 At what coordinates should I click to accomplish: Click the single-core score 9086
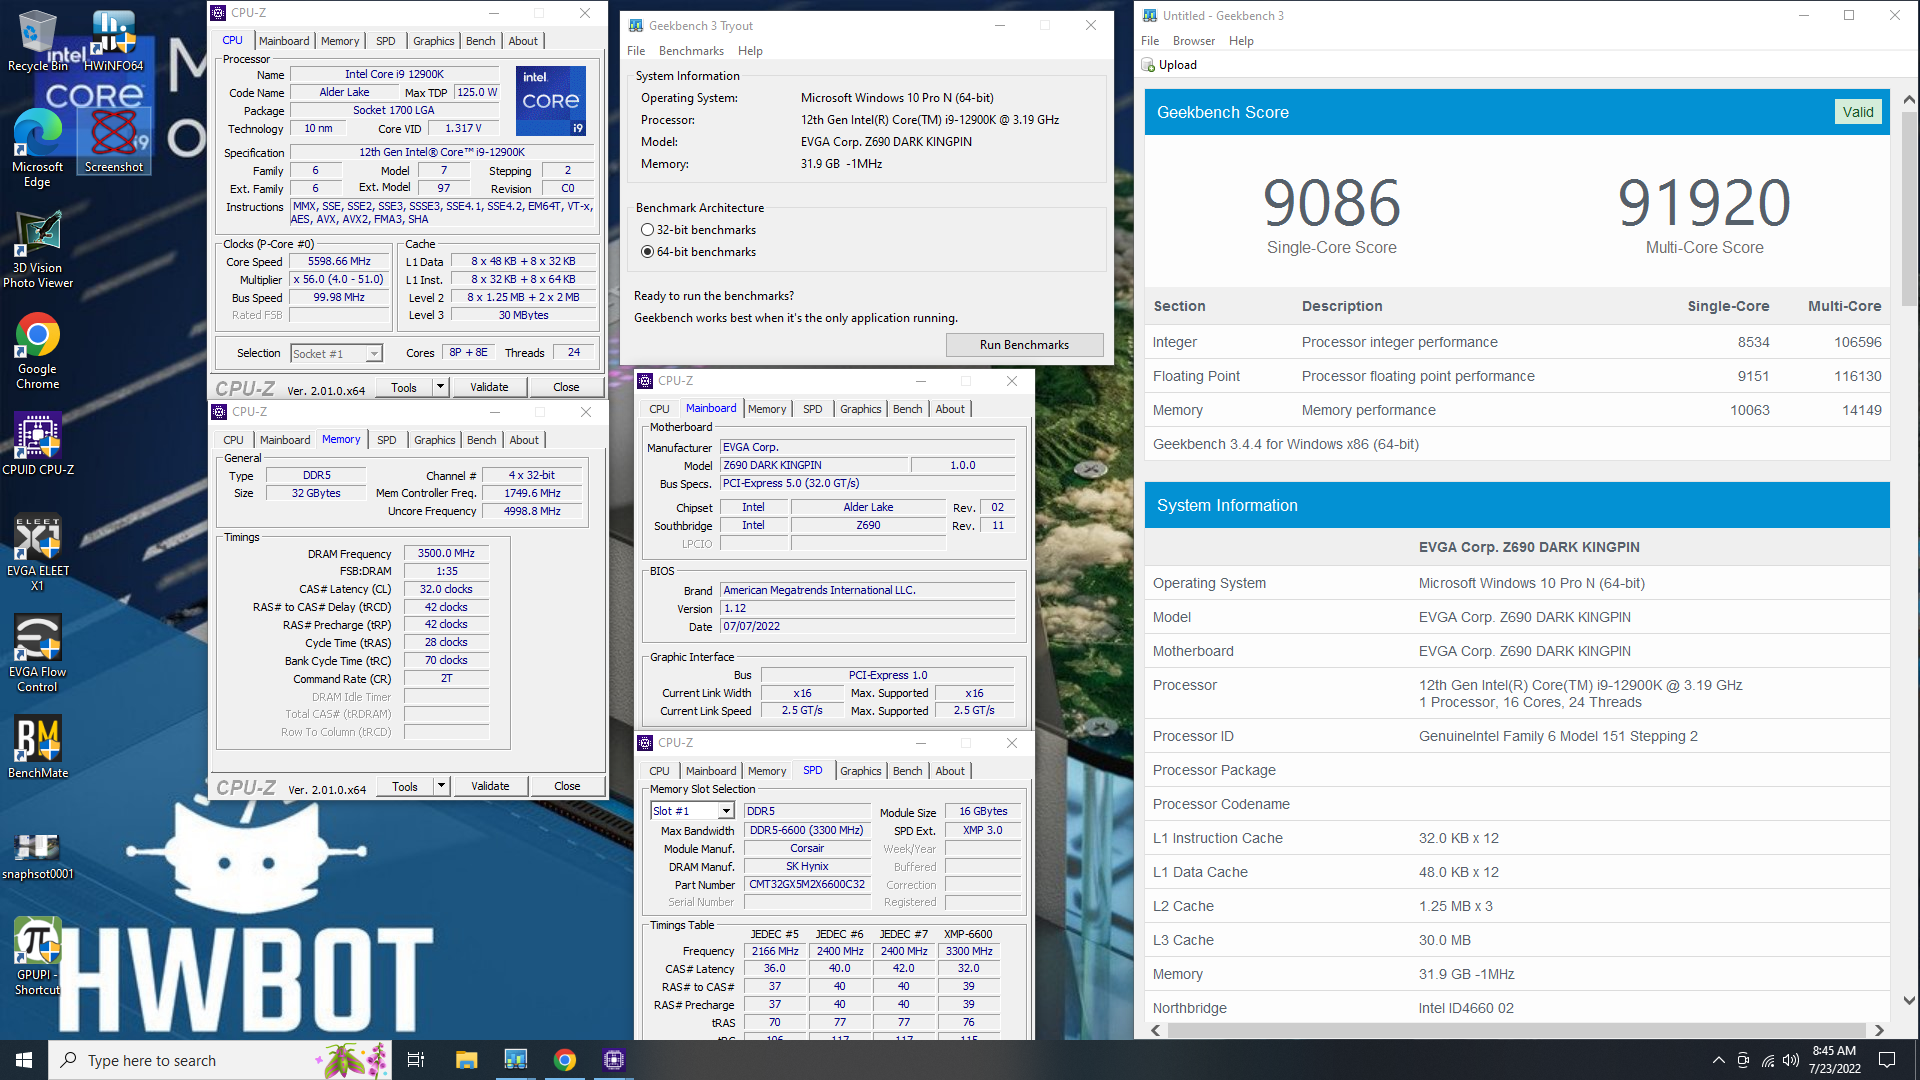click(1331, 203)
